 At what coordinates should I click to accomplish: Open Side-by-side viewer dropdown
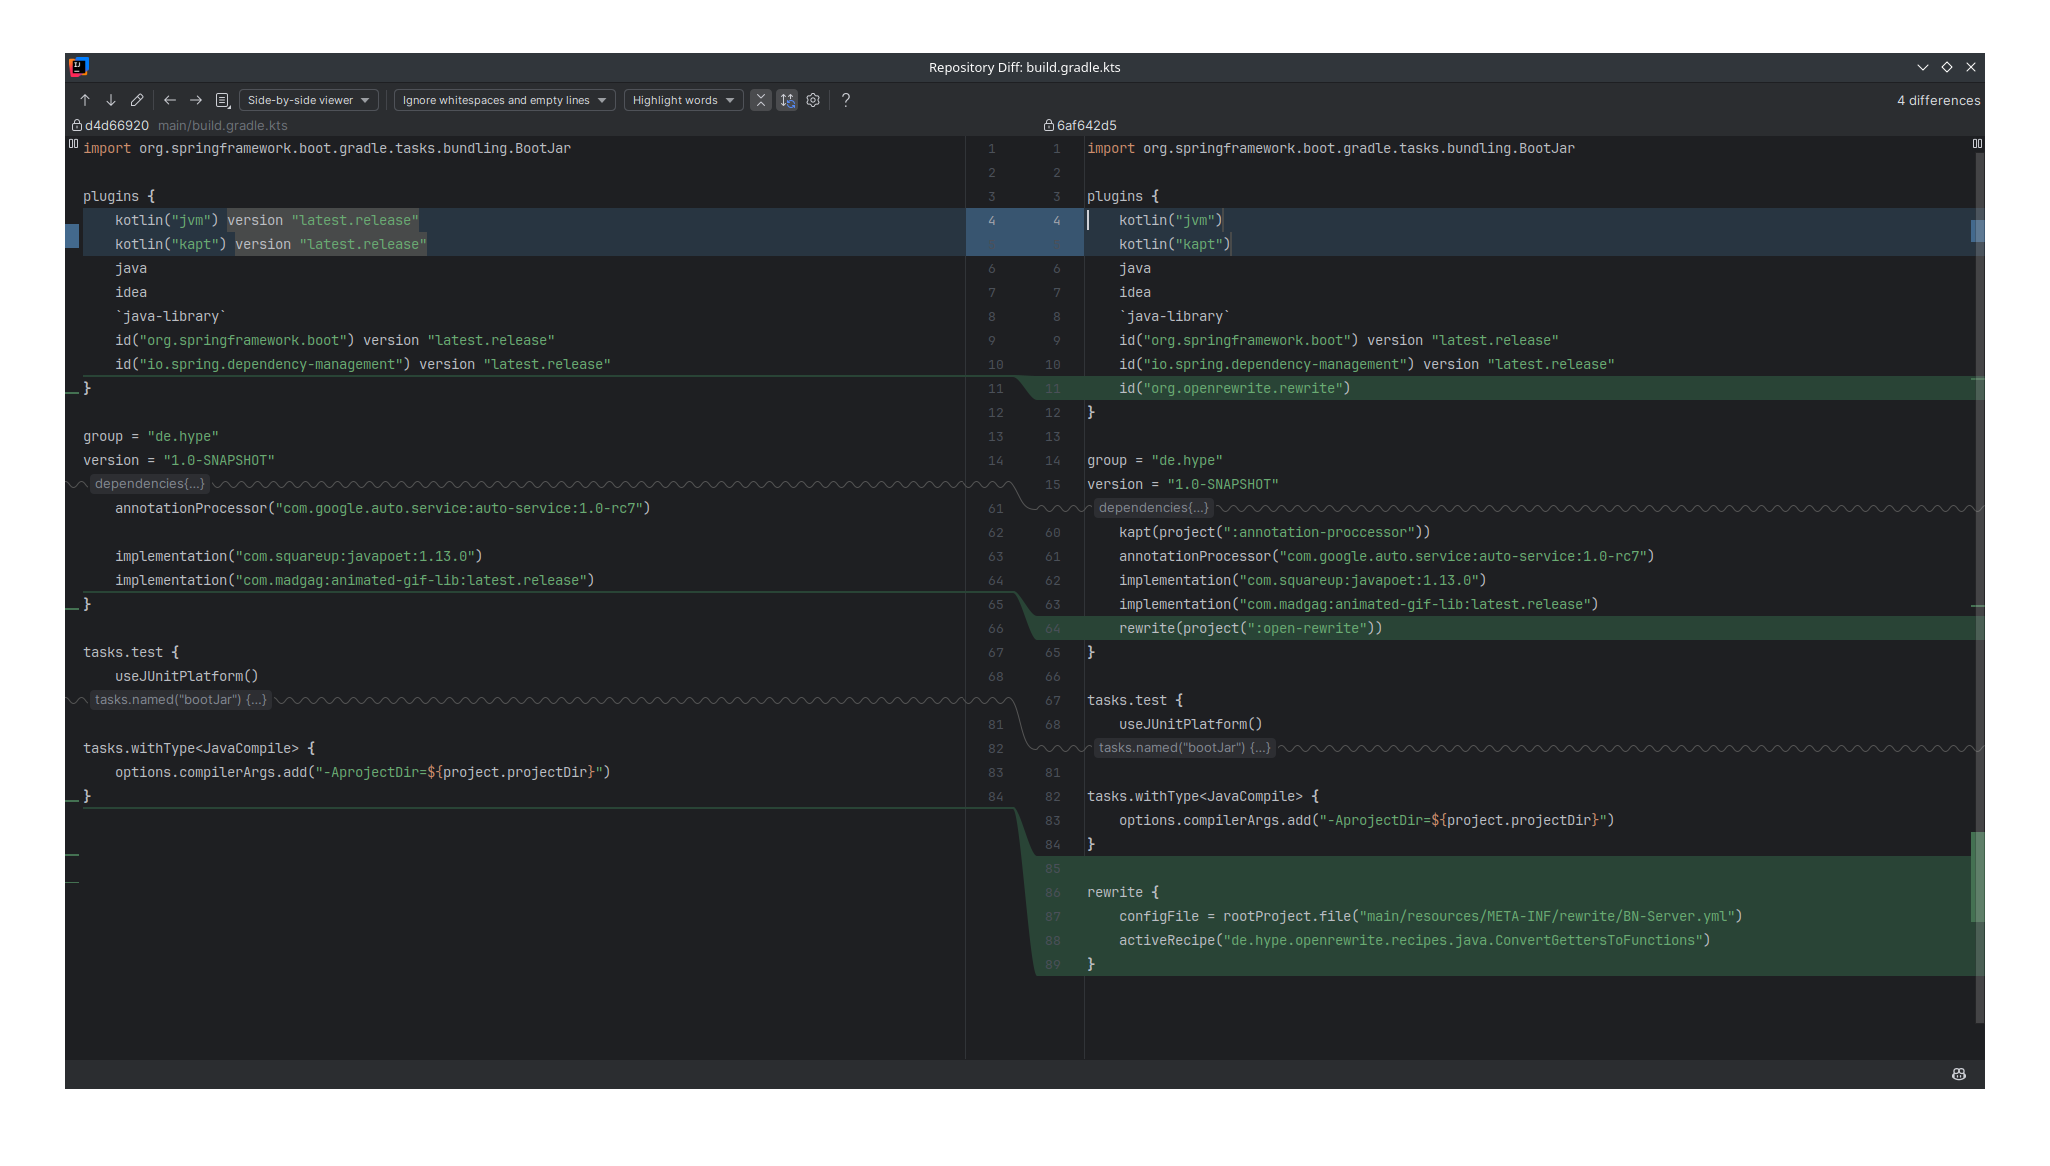[308, 100]
